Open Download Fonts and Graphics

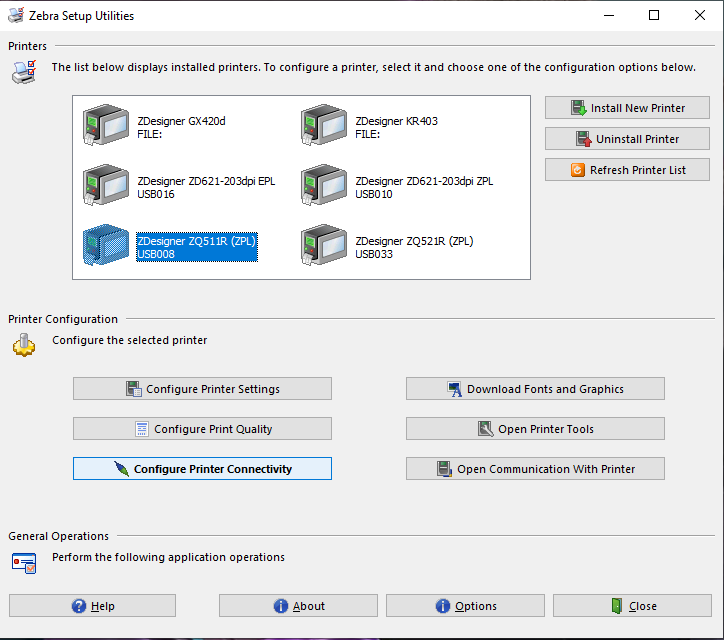pos(535,389)
